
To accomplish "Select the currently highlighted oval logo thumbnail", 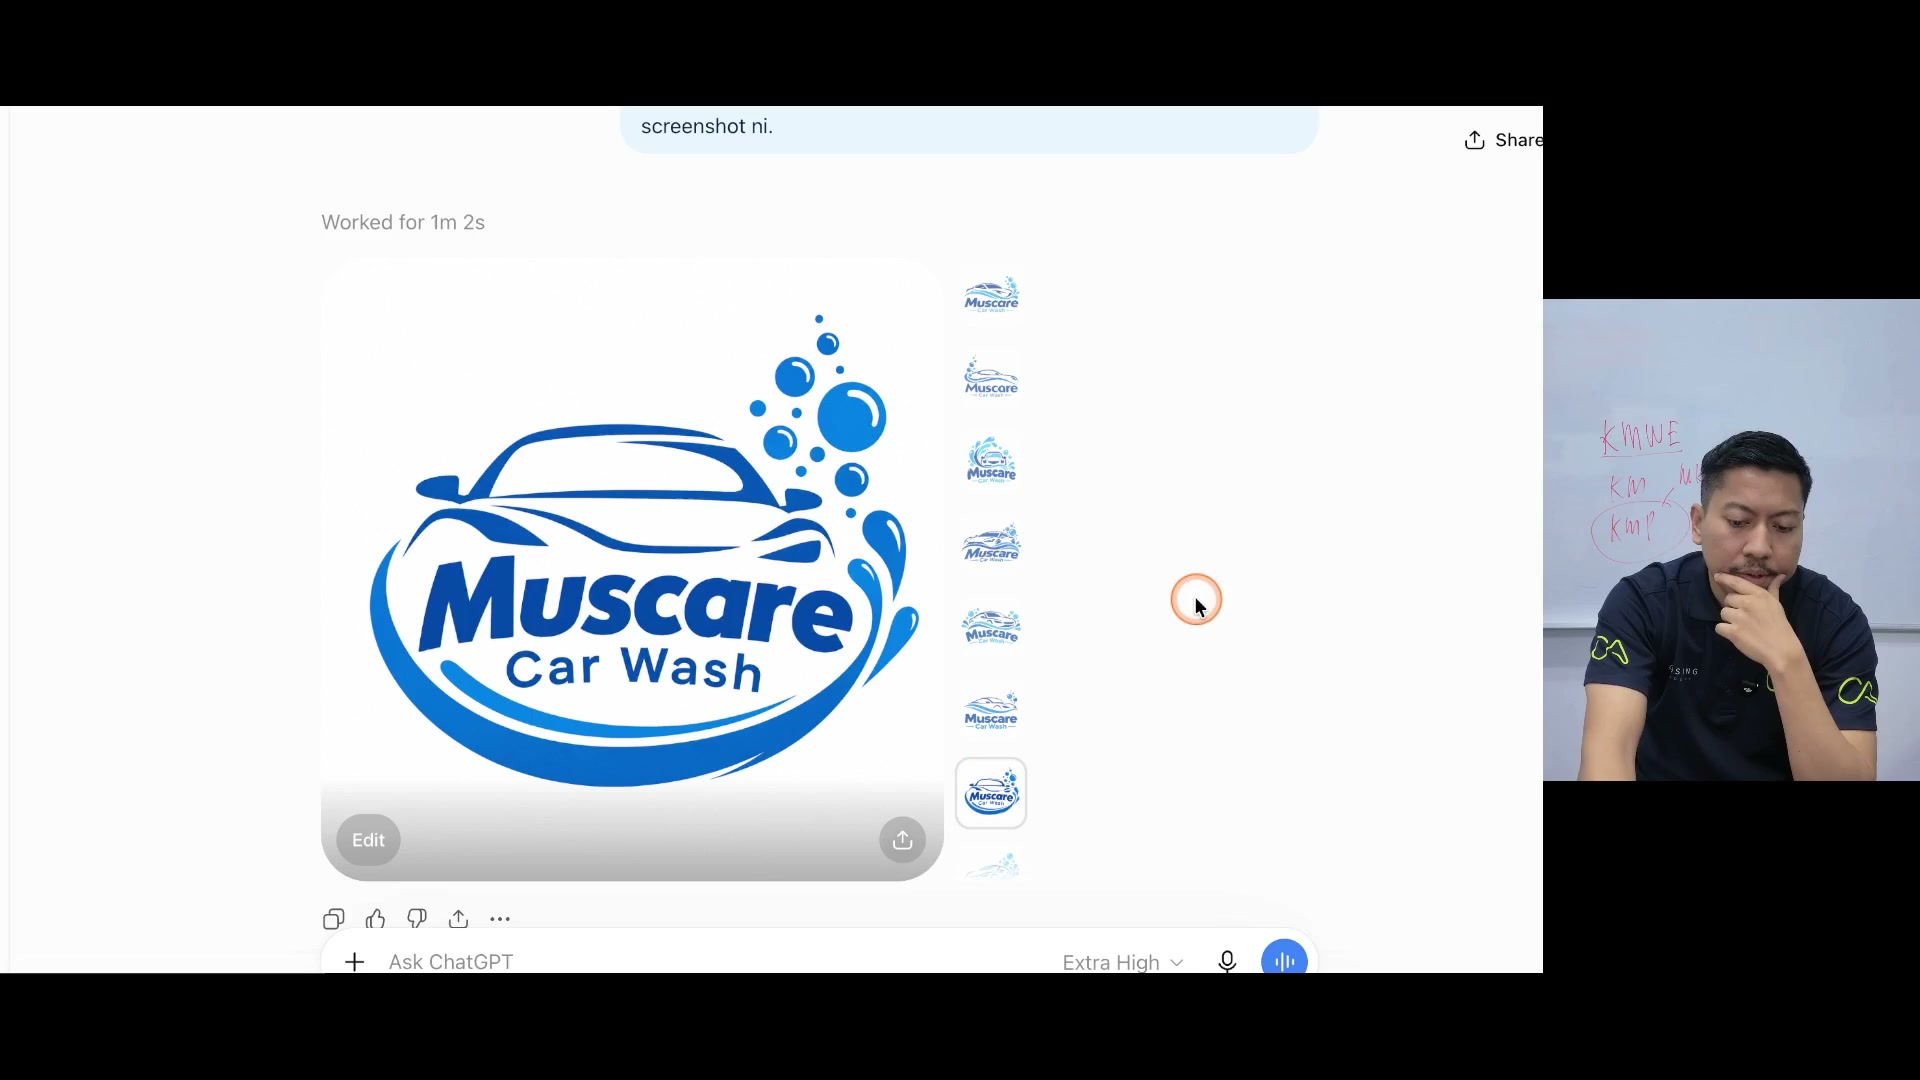I will click(991, 794).
